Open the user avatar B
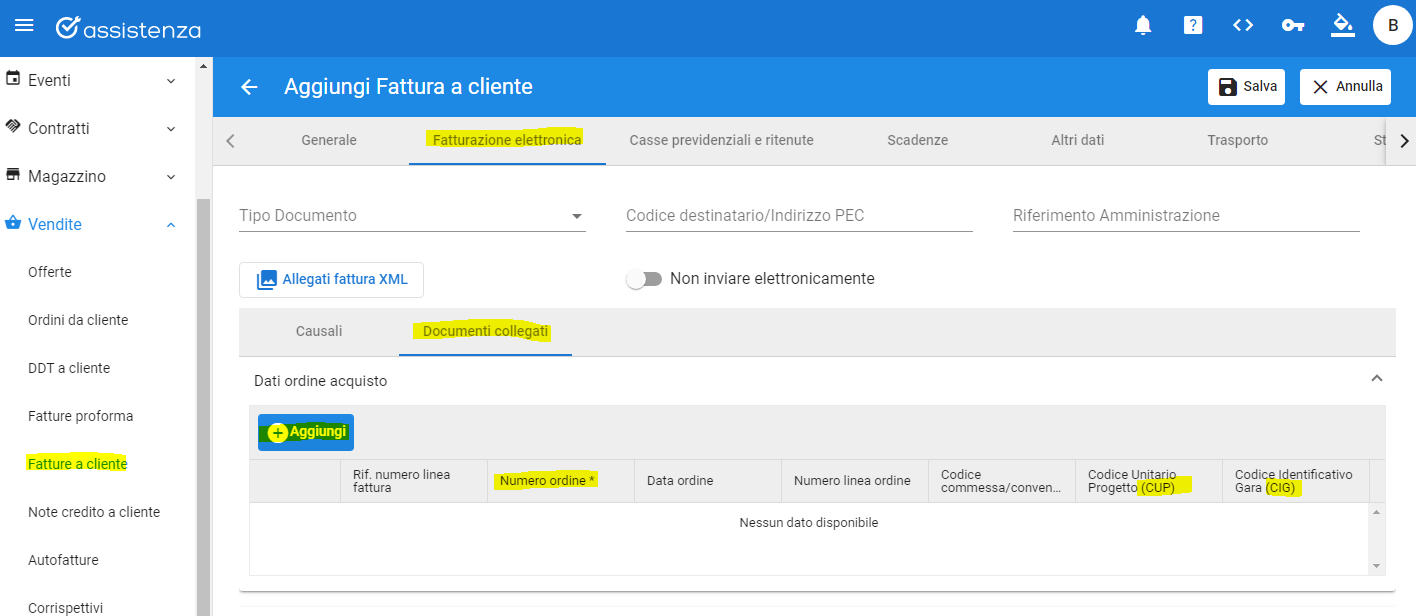The image size is (1416, 616). coord(1393,26)
